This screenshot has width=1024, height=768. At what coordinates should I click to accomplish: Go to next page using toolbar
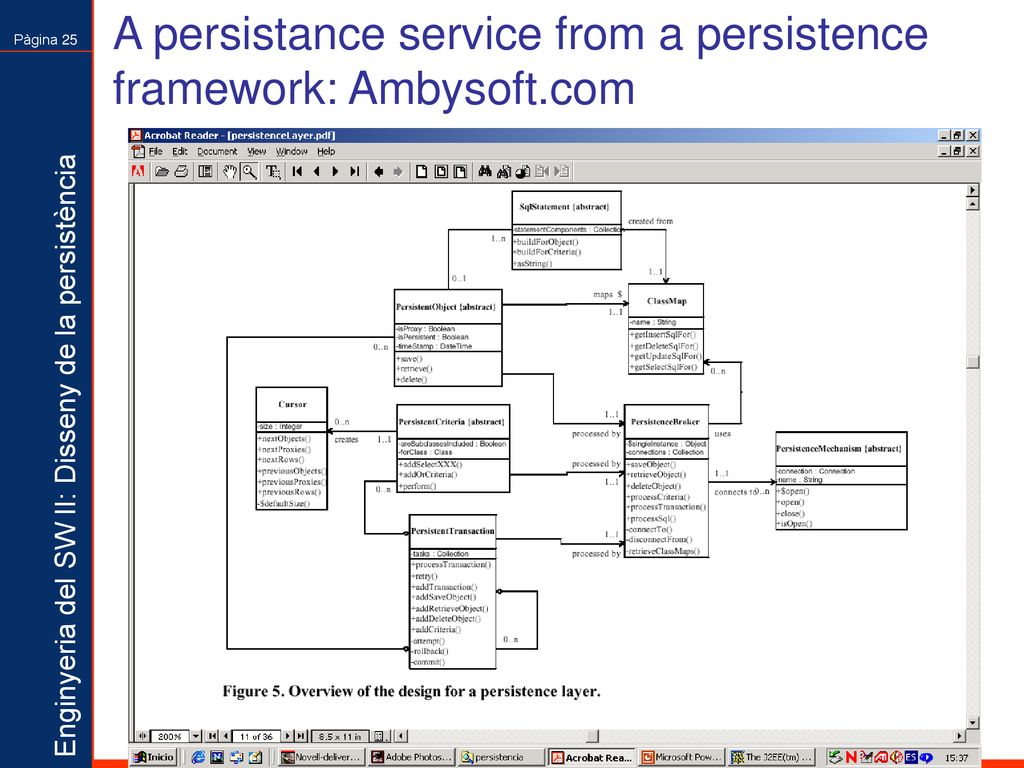click(335, 172)
